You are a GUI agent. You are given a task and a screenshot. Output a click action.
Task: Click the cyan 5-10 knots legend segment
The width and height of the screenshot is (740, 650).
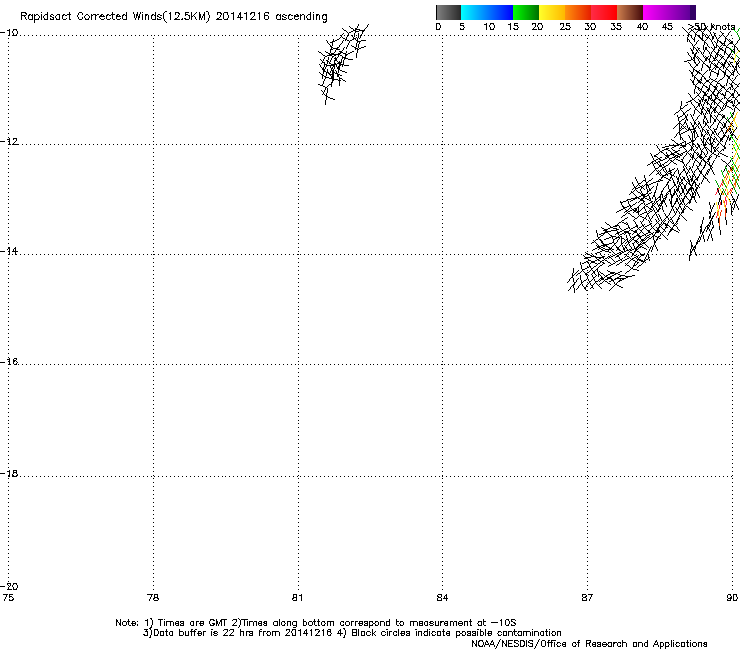pyautogui.click(x=474, y=12)
